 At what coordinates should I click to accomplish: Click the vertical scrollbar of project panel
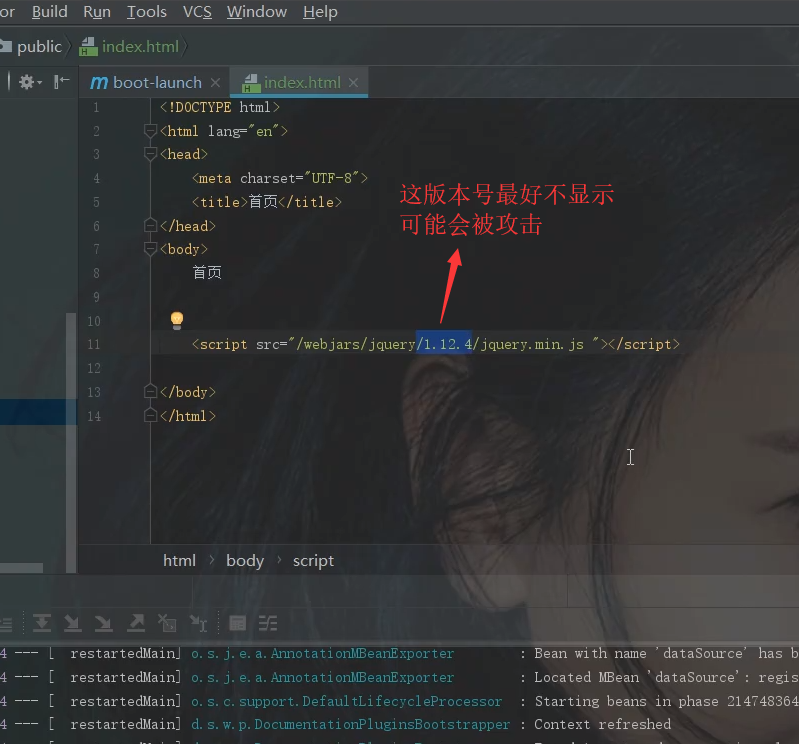[x=71, y=442]
